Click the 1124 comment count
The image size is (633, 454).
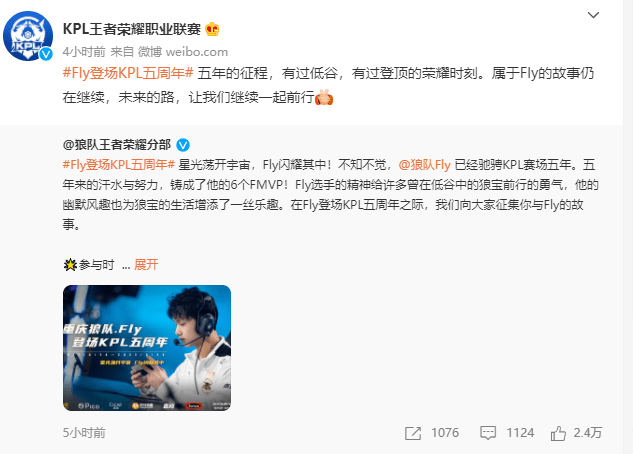click(520, 433)
